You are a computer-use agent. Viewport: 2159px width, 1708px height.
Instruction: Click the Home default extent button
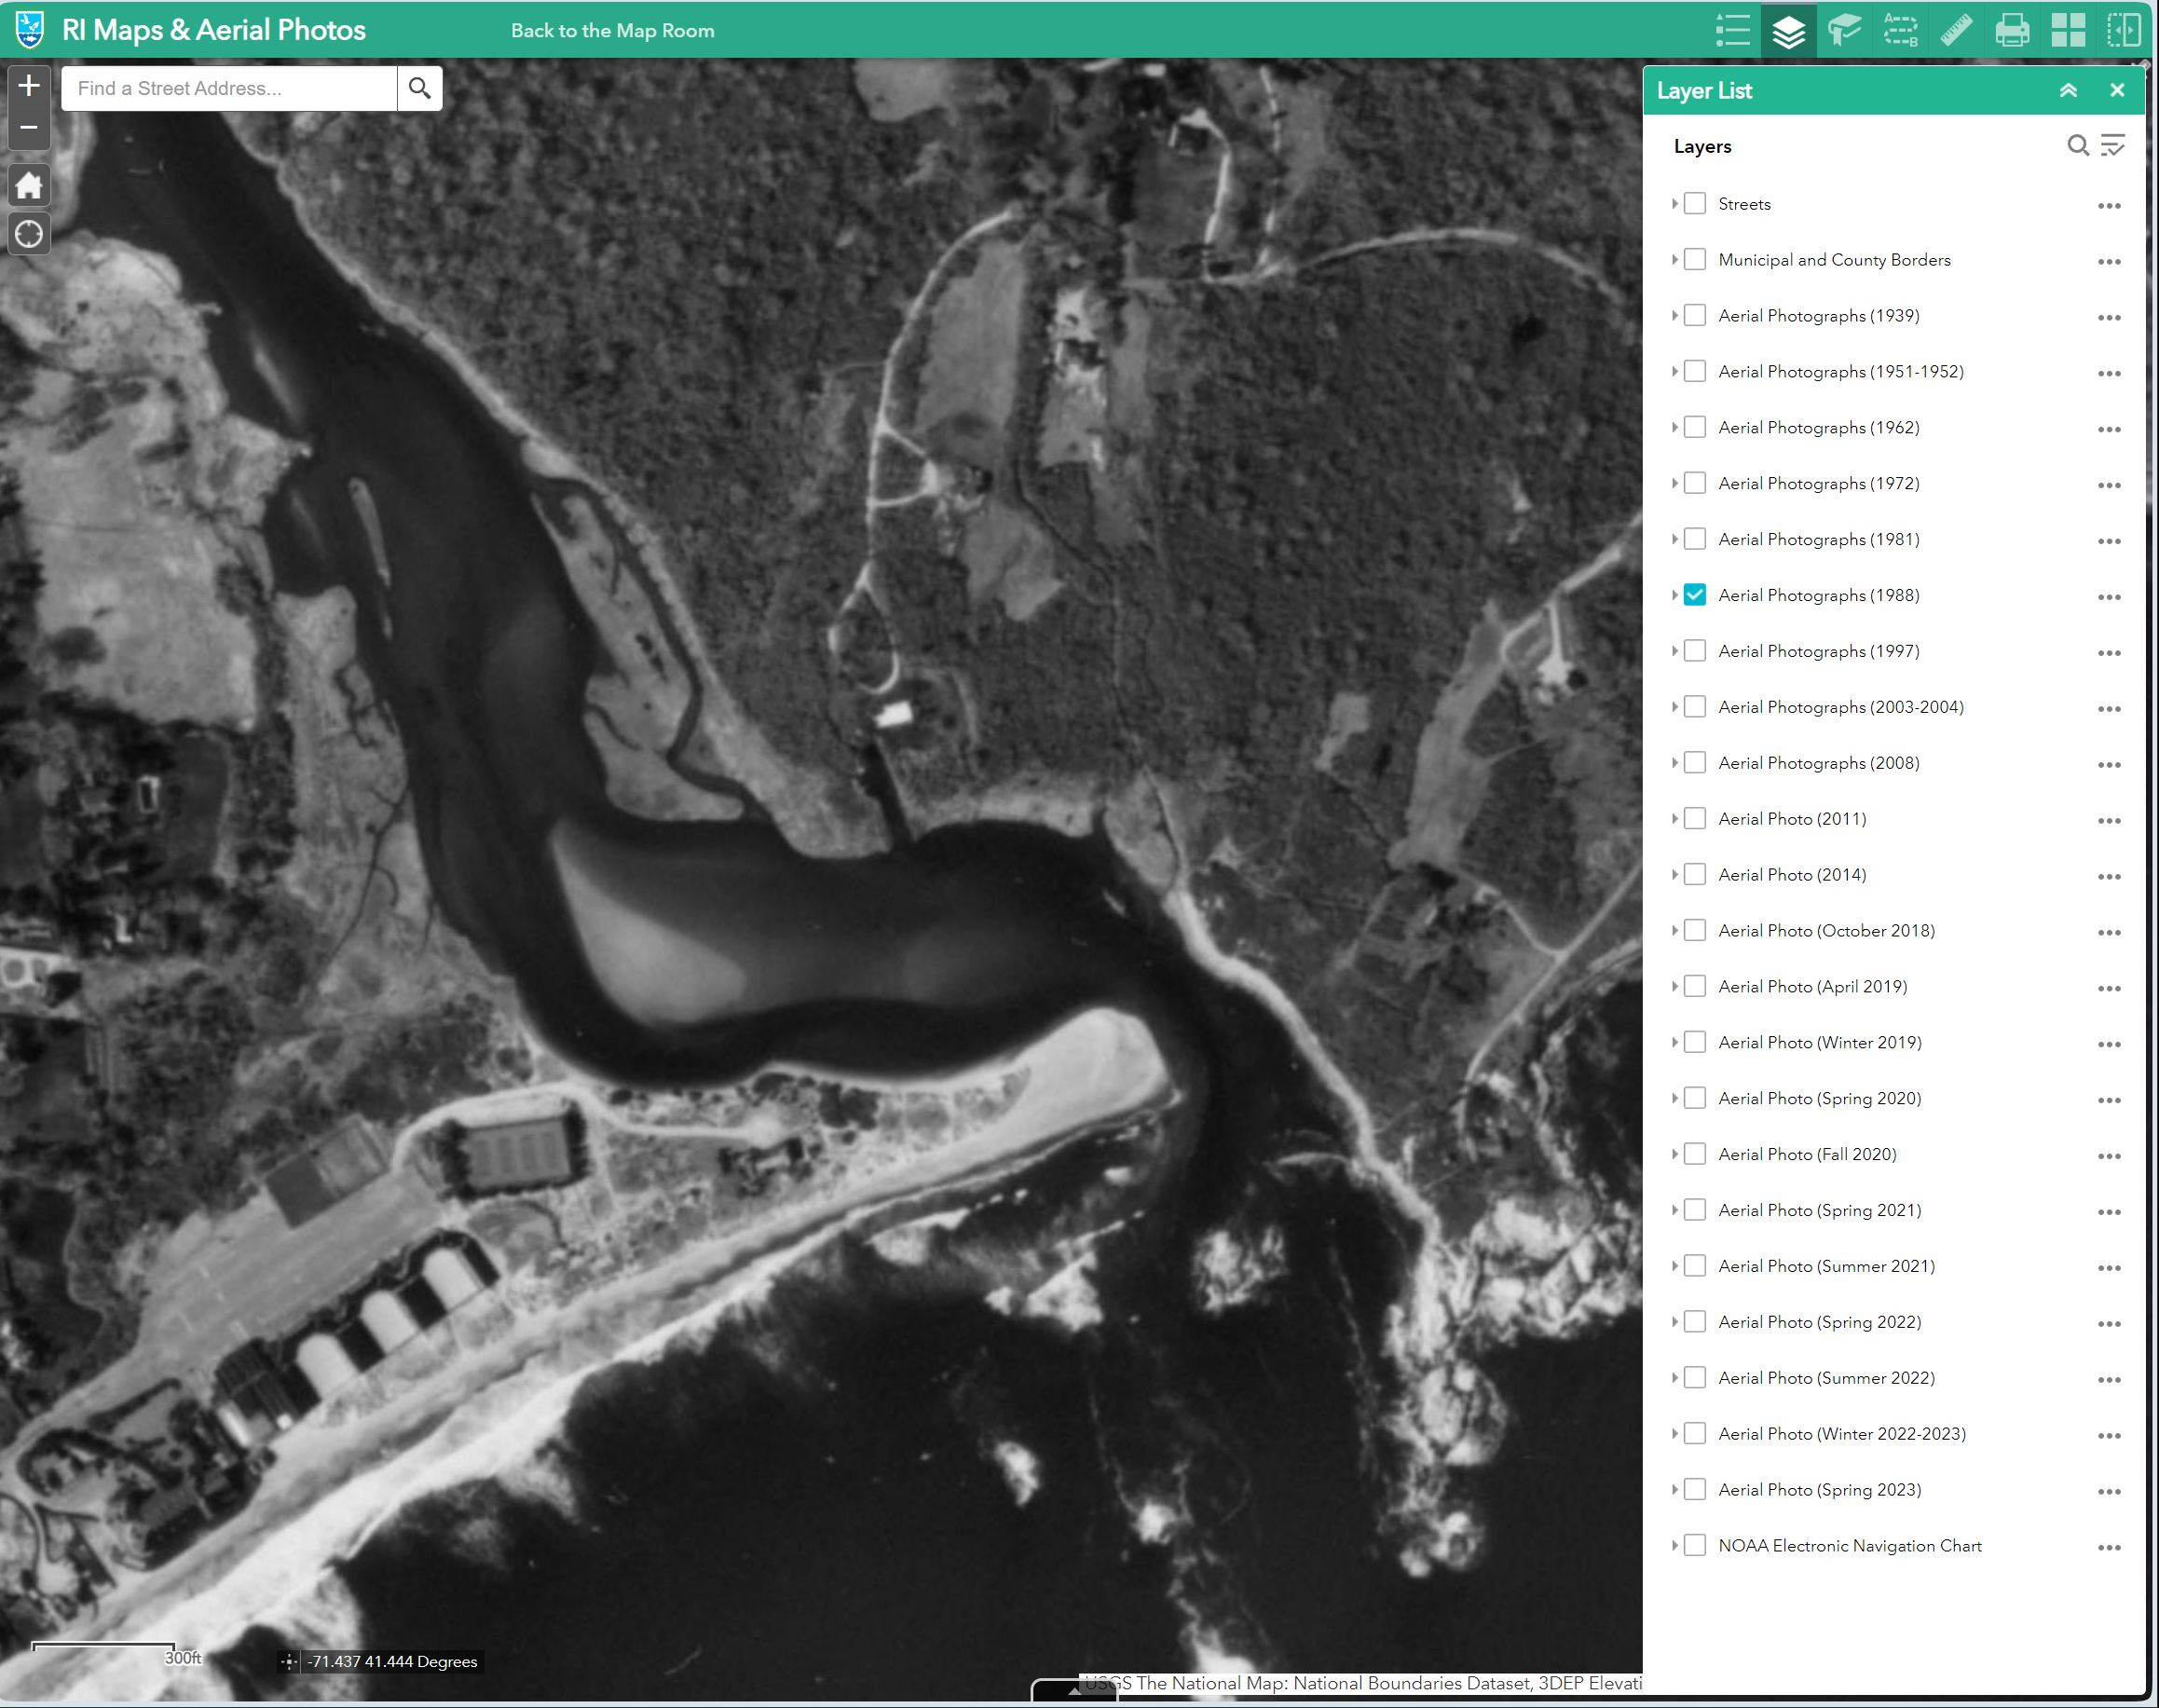[x=29, y=186]
